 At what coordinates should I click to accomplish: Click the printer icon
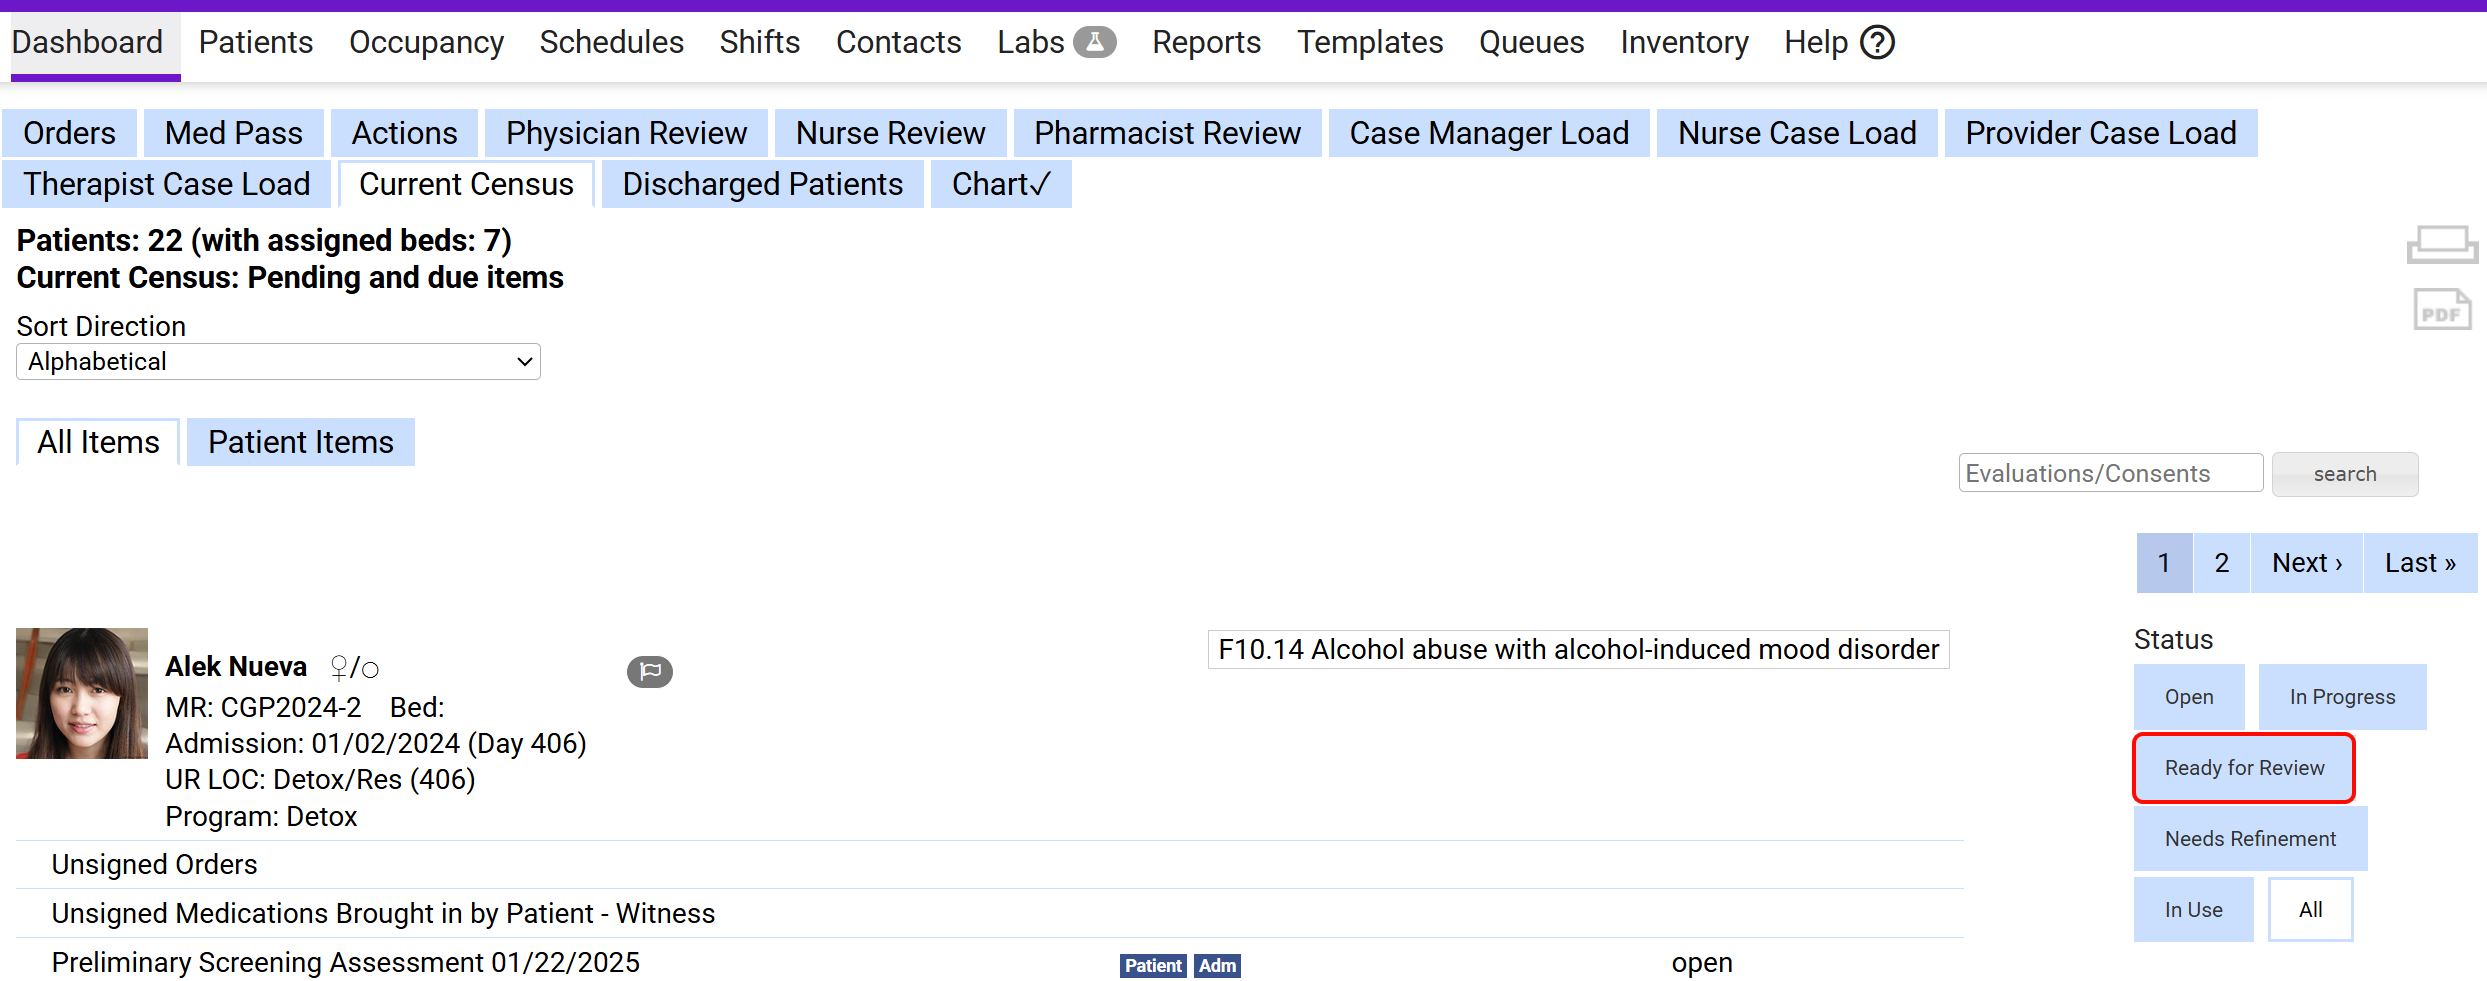point(2441,244)
